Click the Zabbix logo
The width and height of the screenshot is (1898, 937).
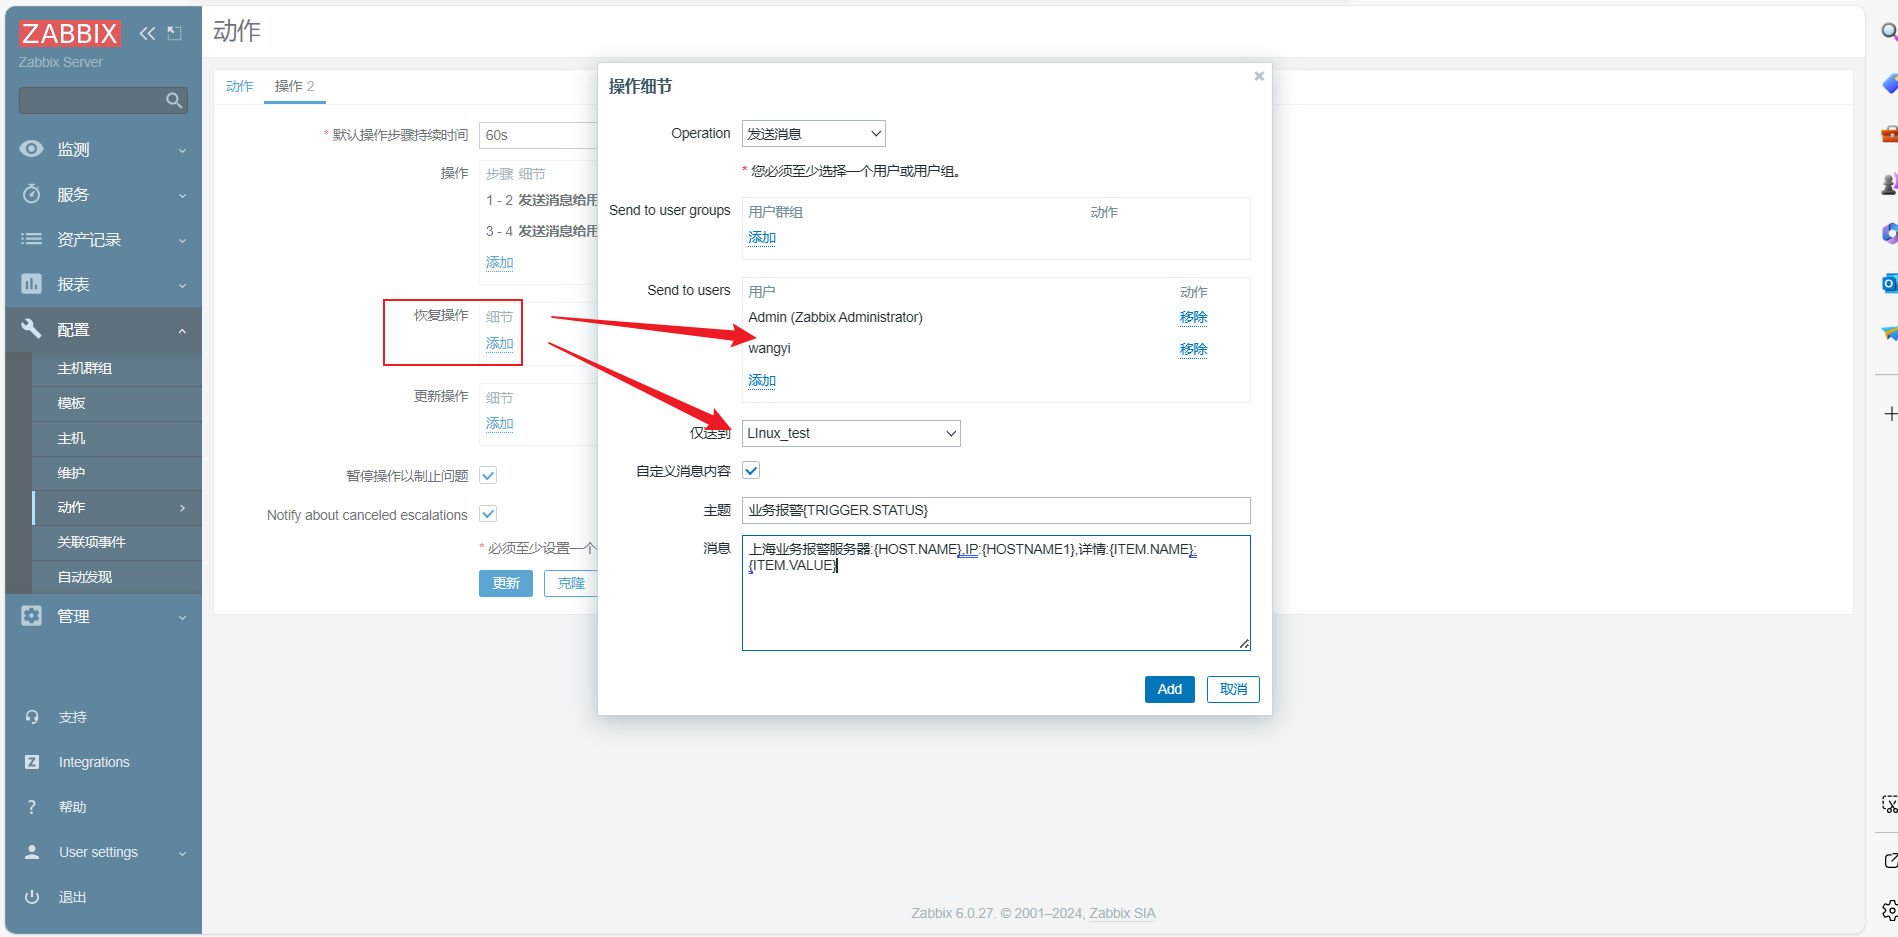coord(70,33)
